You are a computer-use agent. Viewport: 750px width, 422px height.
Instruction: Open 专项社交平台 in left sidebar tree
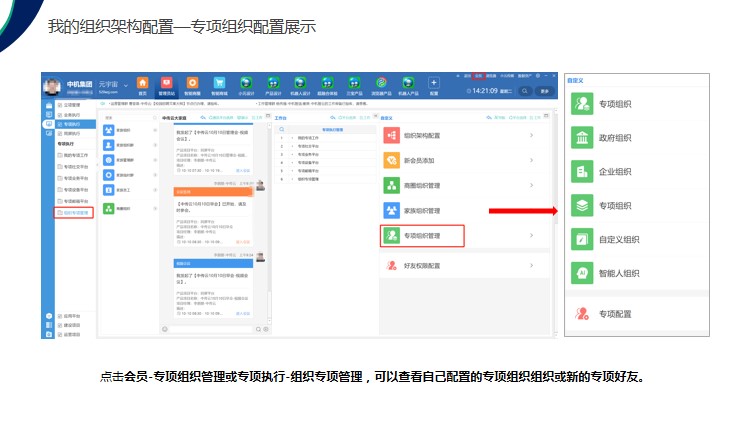[76, 167]
